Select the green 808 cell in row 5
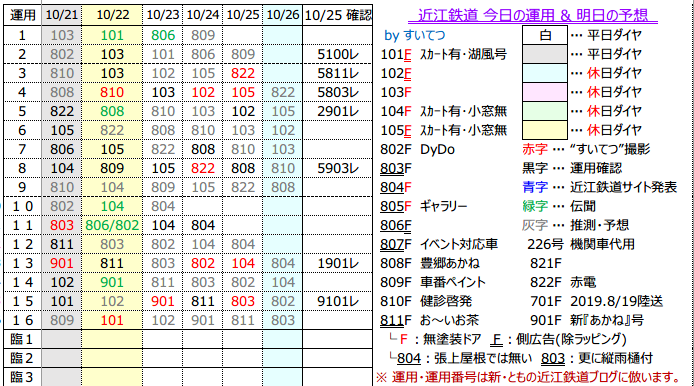 112,111
